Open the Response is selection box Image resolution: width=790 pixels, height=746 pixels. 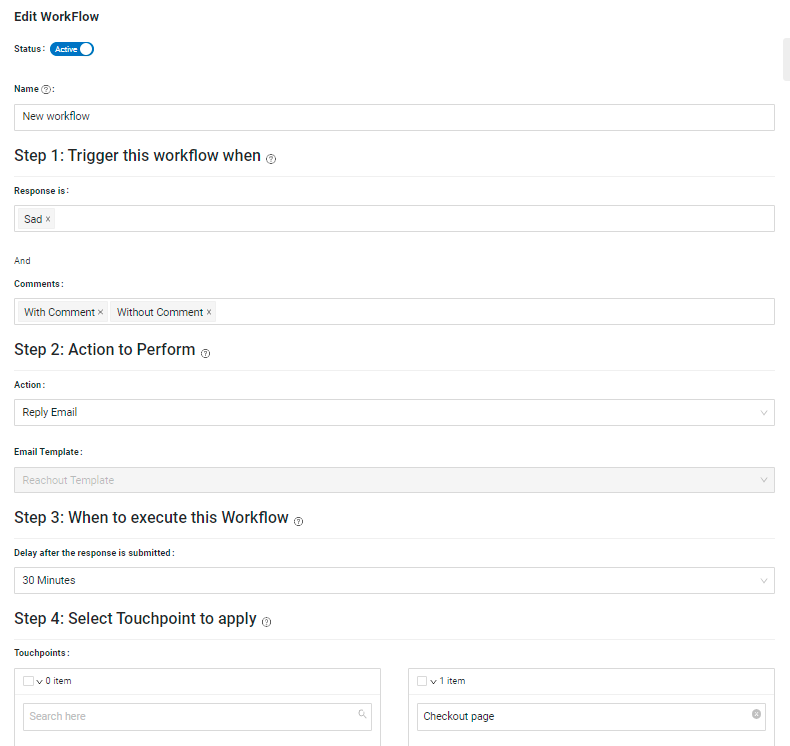click(394, 219)
